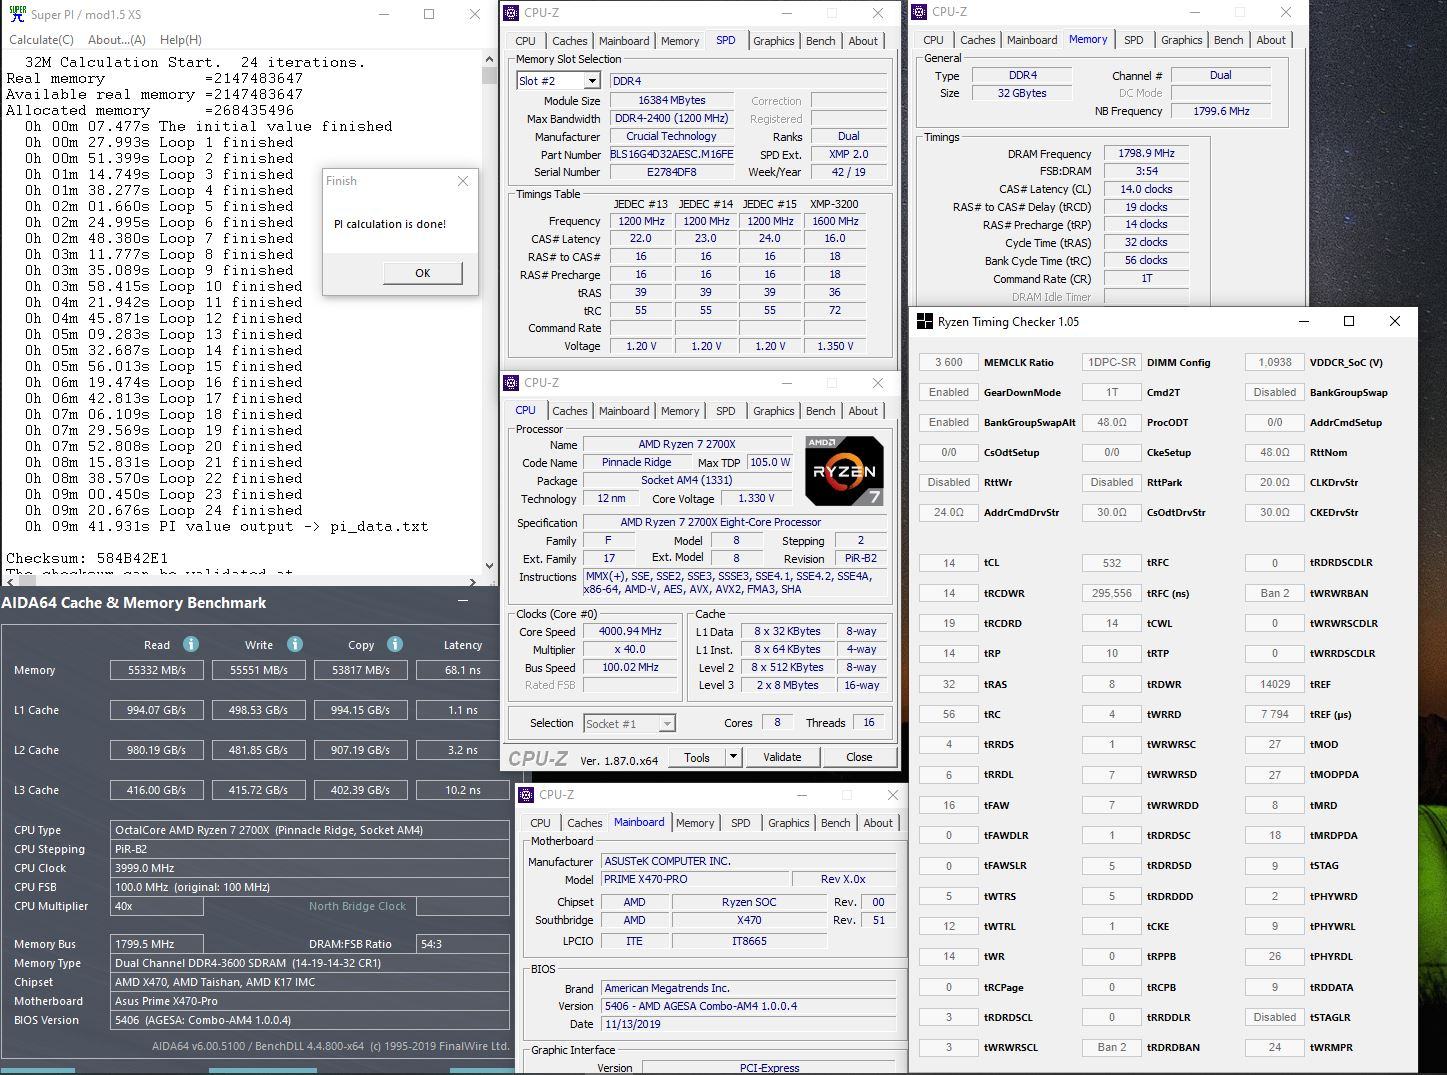Image resolution: width=1447 pixels, height=1075 pixels.
Task: Switch to Caches tab in CPU-Z CPU window
Action: (570, 411)
